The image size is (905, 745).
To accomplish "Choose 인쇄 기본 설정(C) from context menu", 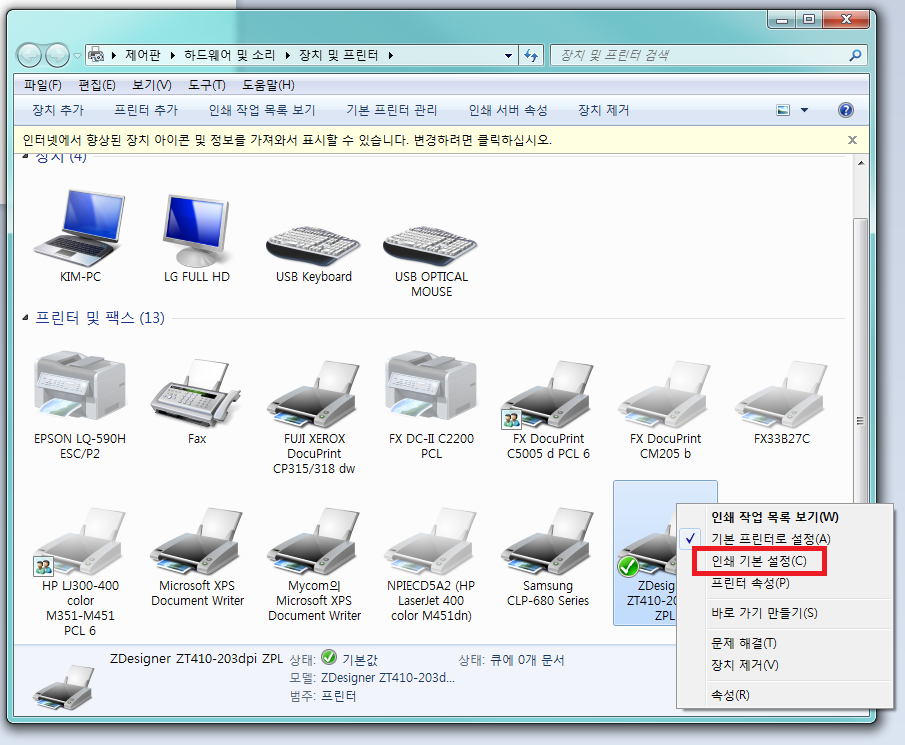I will point(759,561).
